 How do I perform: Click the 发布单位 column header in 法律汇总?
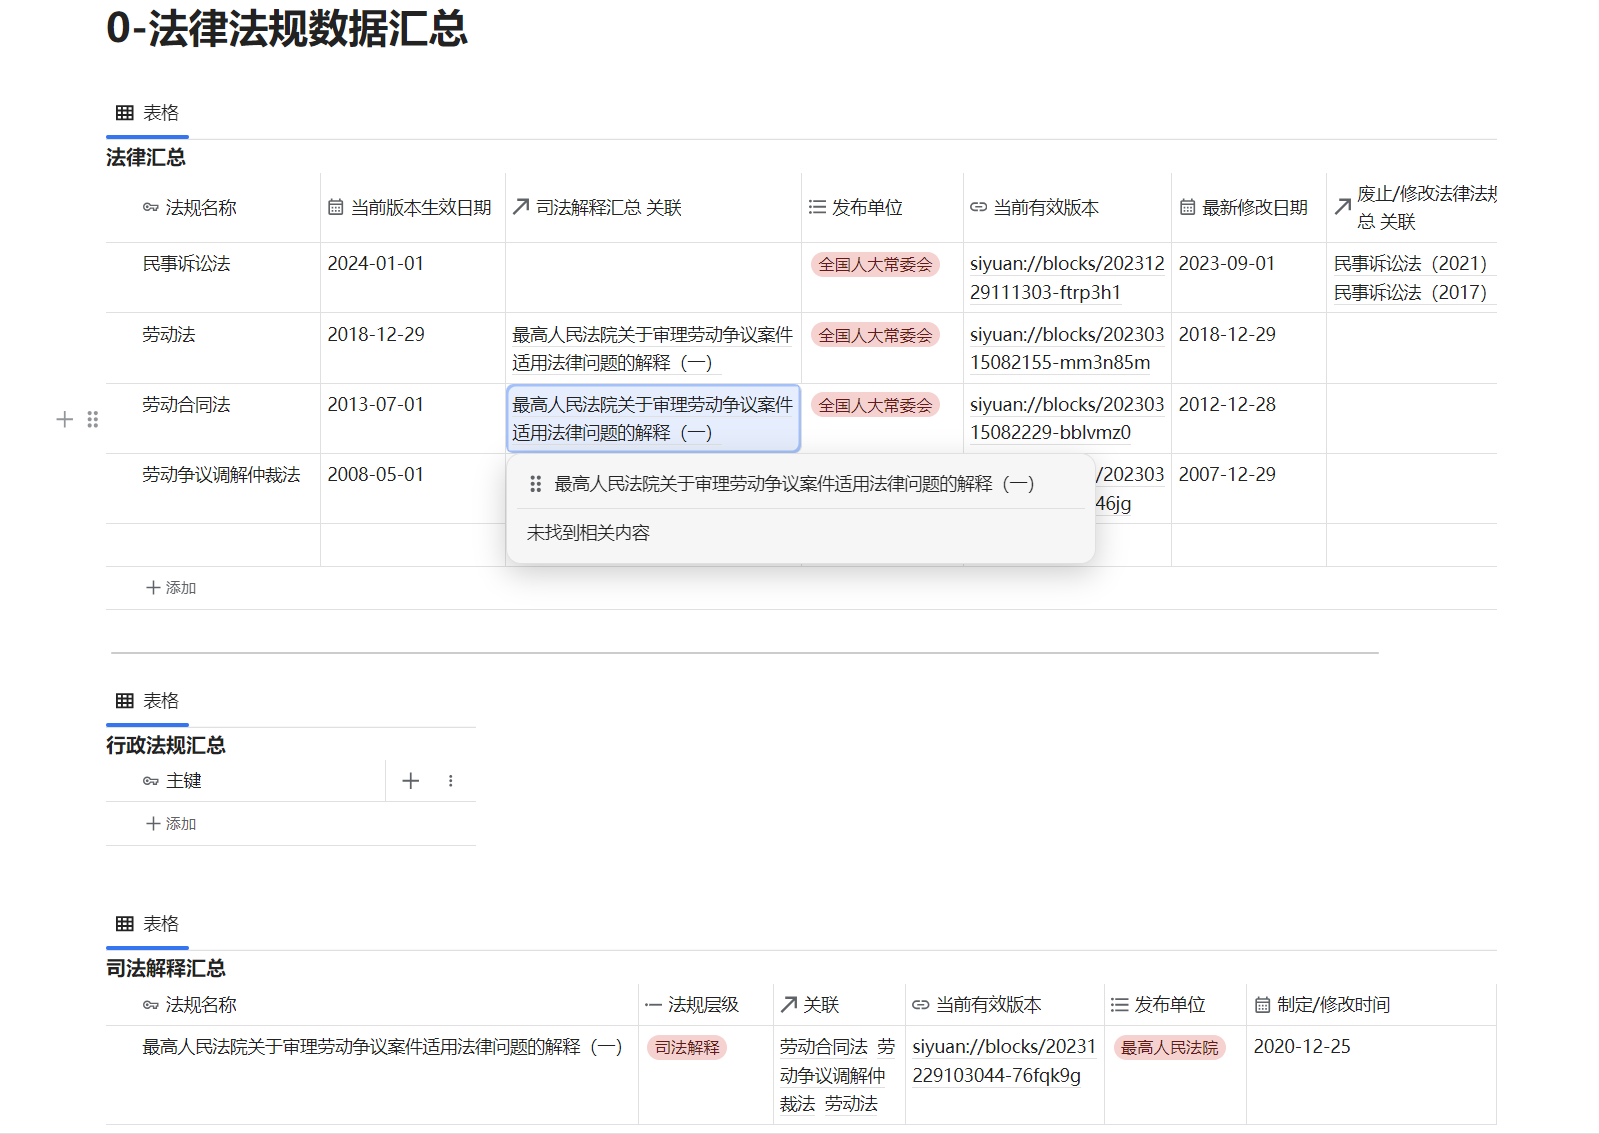tap(866, 208)
